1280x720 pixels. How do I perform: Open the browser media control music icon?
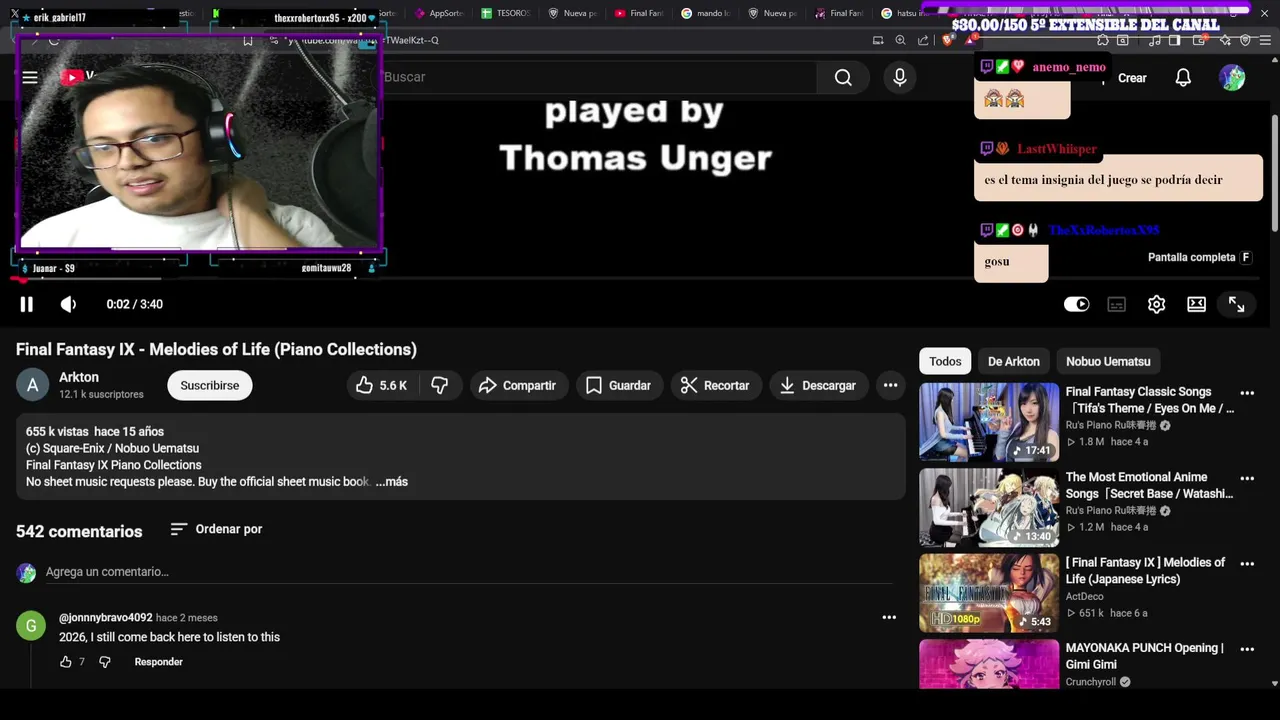point(1155,40)
